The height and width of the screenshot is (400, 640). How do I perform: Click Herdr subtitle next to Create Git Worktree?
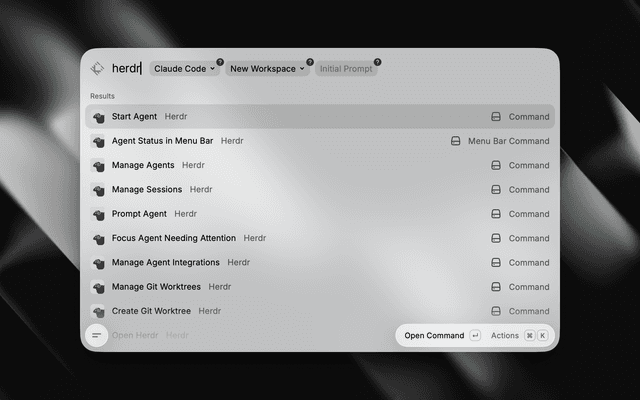pos(210,311)
